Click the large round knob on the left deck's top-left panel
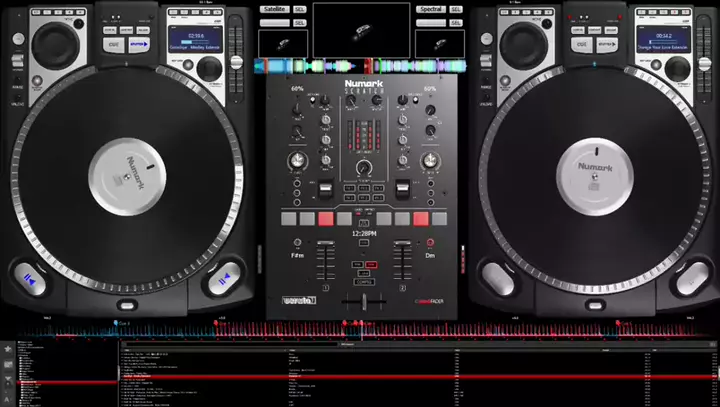 click(x=56, y=45)
